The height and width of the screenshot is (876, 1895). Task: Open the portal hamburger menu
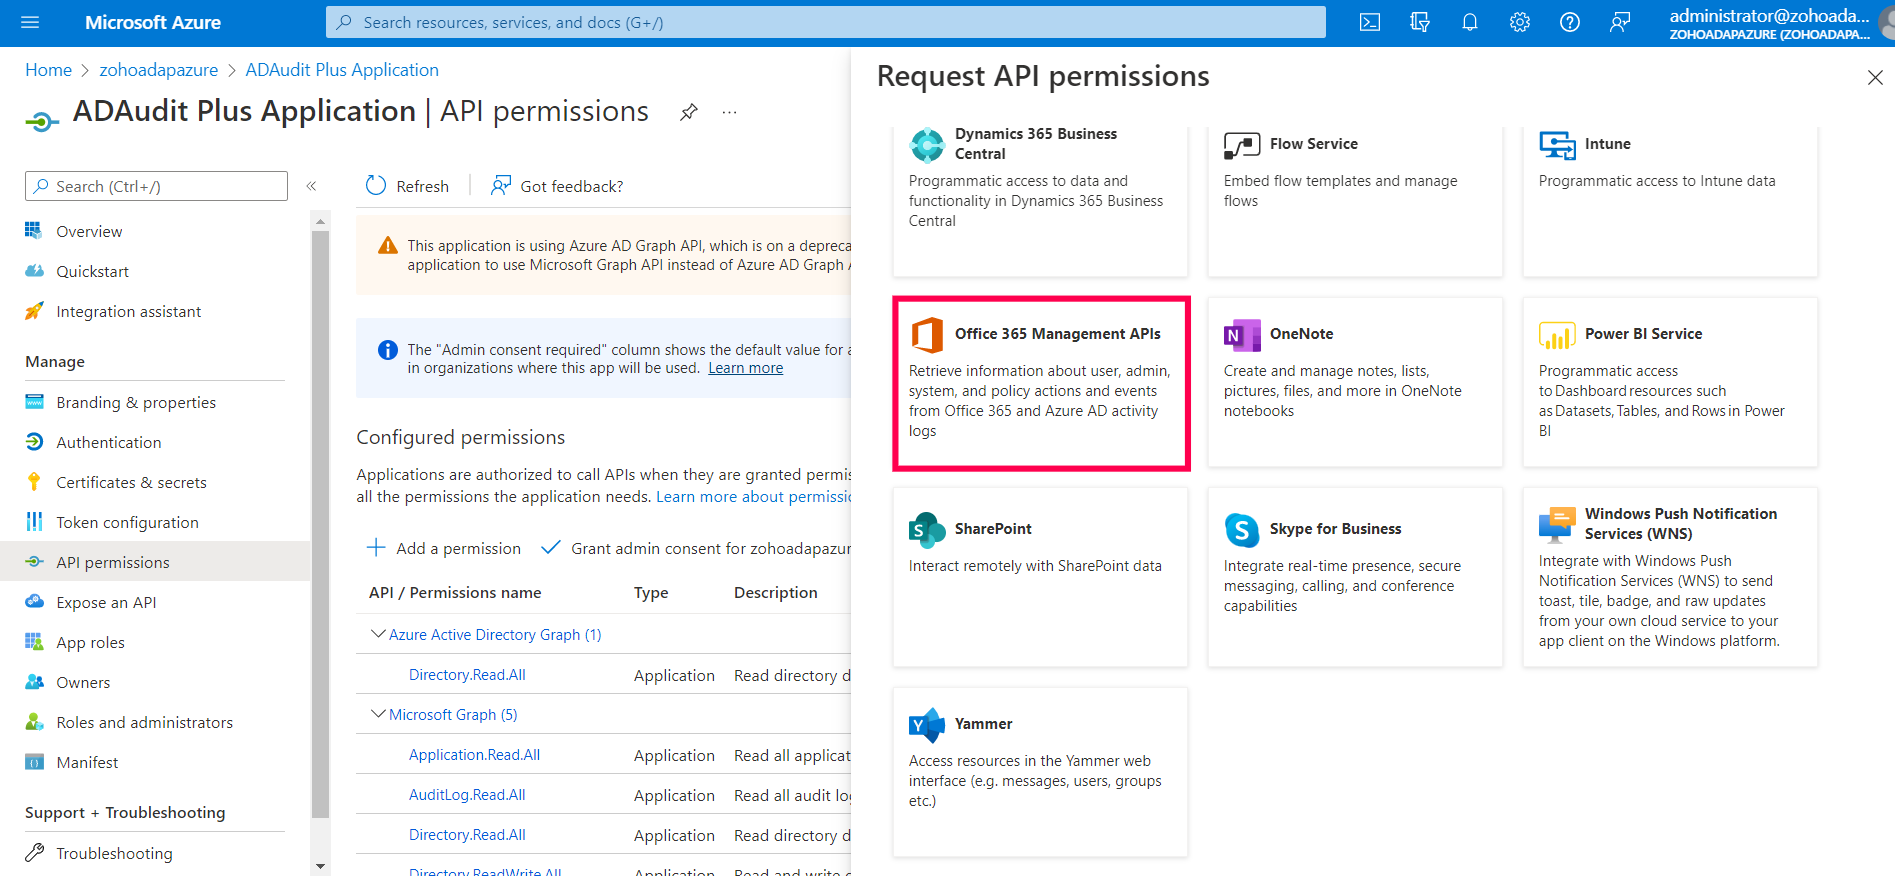30,22
